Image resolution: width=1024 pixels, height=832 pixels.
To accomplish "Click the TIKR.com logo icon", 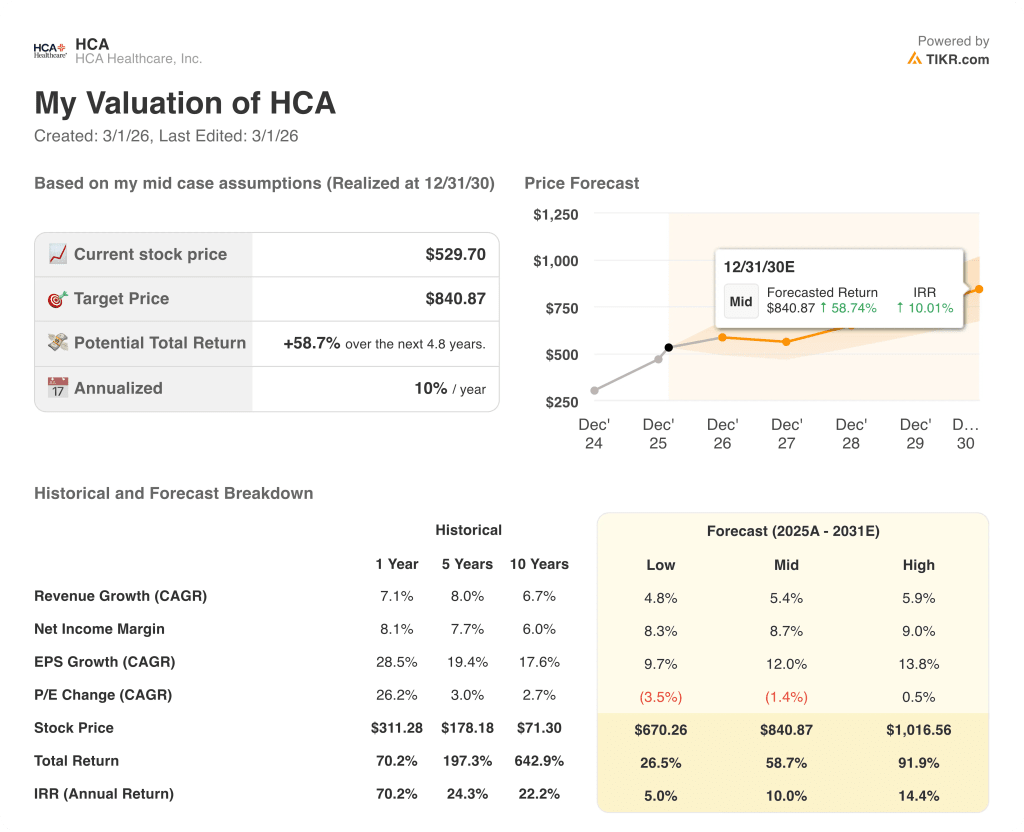I will [914, 59].
